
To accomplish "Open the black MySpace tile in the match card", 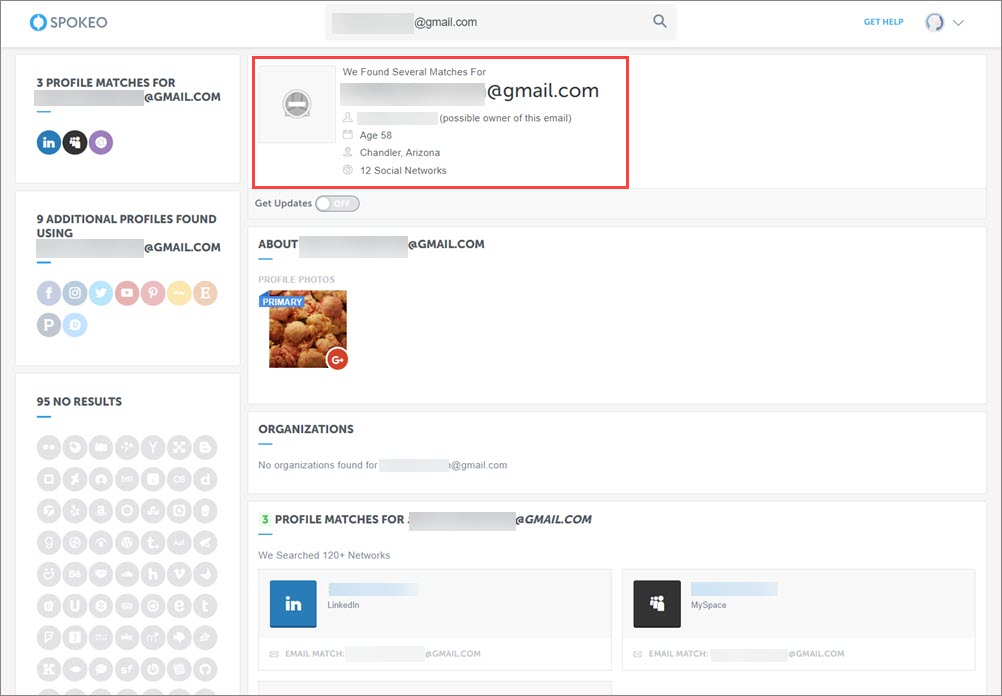I will coord(657,604).
